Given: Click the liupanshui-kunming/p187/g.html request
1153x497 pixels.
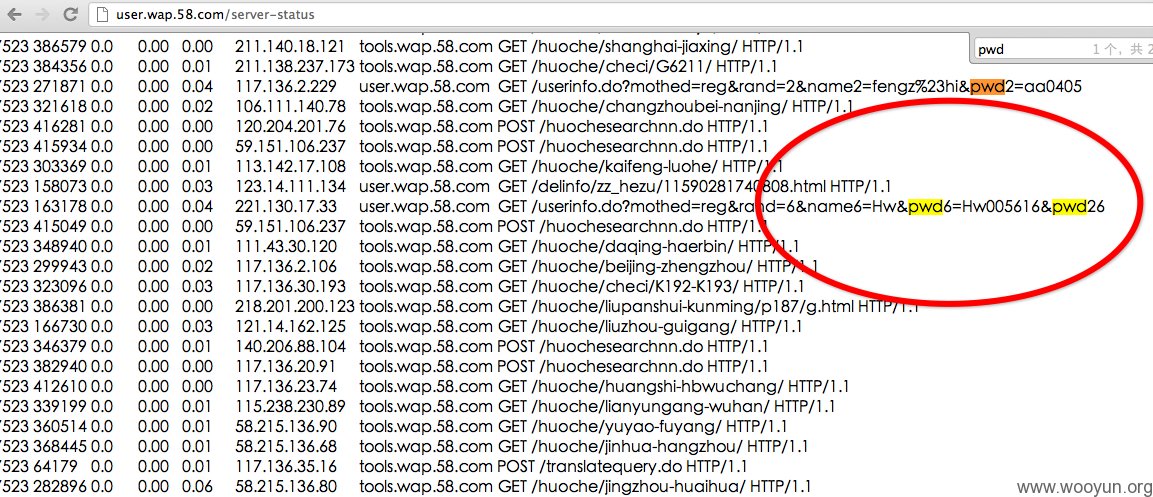Looking at the screenshot, I should pyautogui.click(x=696, y=307).
